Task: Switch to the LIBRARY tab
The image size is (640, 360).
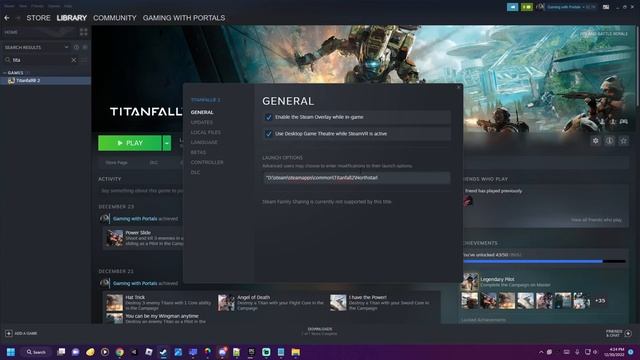Action: (71, 18)
